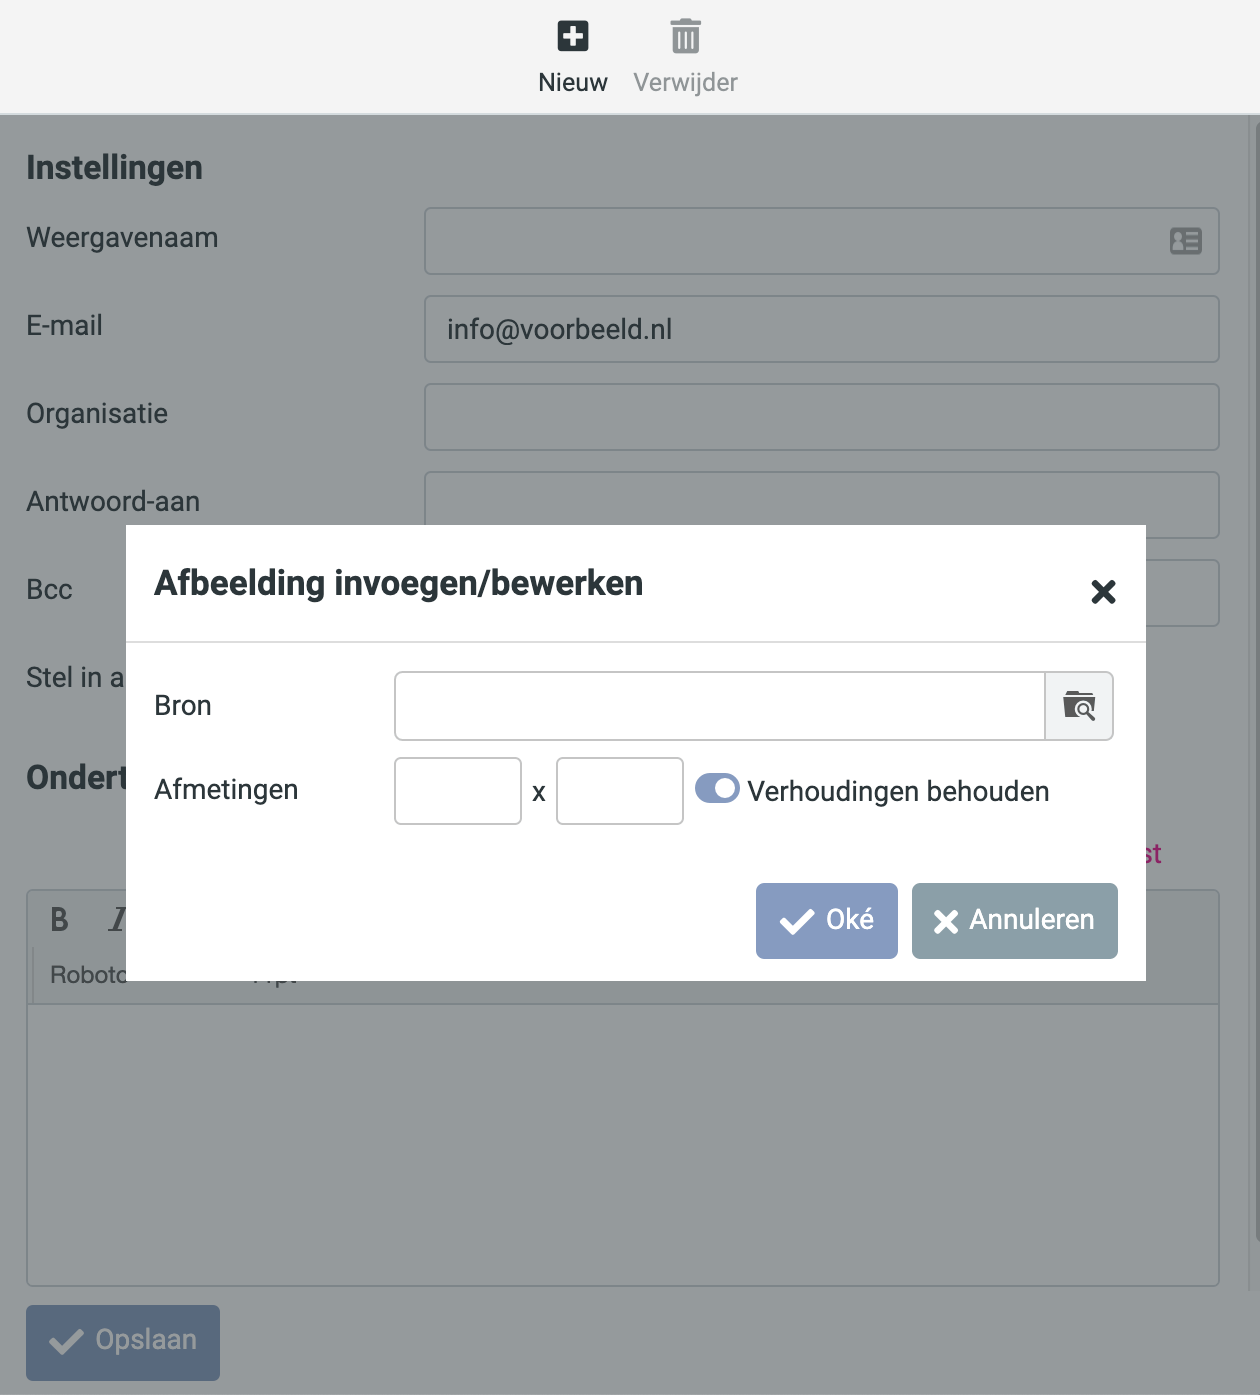Viewport: 1260px width, 1395px height.
Task: Focus the width field under Afmetingen
Action: pos(458,791)
